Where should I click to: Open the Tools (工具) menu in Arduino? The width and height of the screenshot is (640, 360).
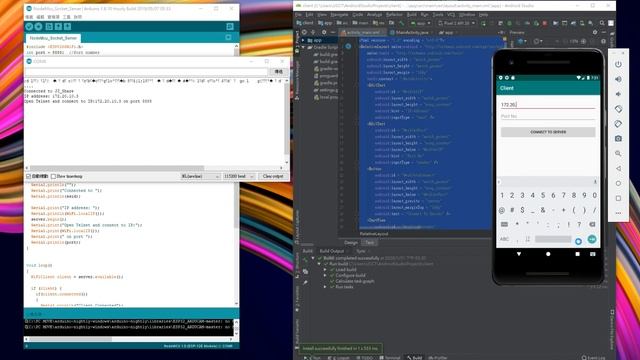point(67,17)
